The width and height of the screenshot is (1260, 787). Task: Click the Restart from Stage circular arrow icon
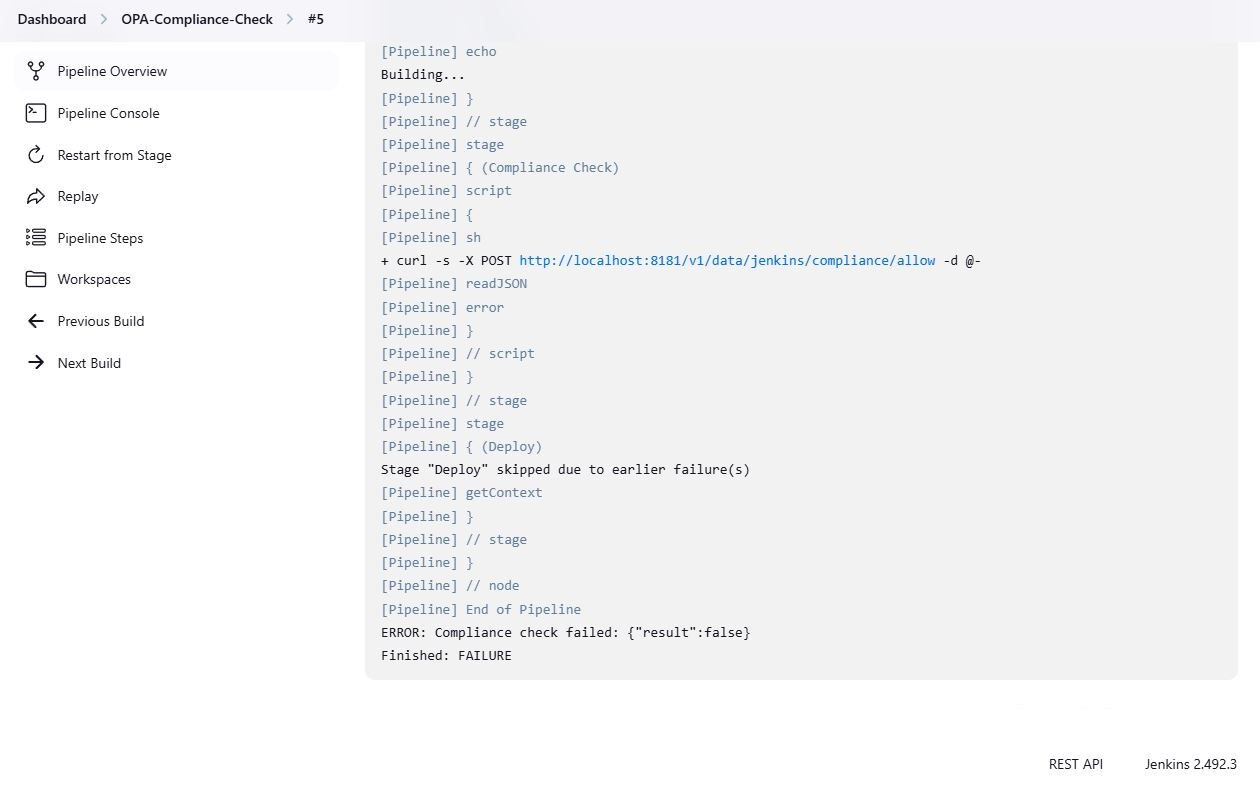click(x=36, y=155)
